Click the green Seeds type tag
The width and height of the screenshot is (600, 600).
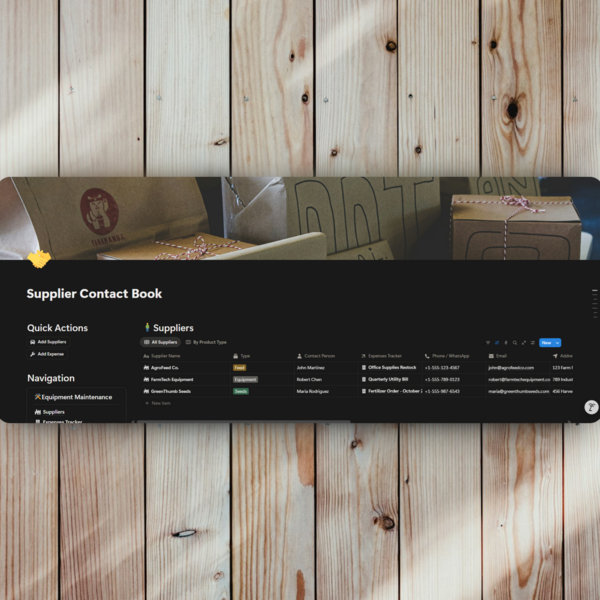pos(241,391)
